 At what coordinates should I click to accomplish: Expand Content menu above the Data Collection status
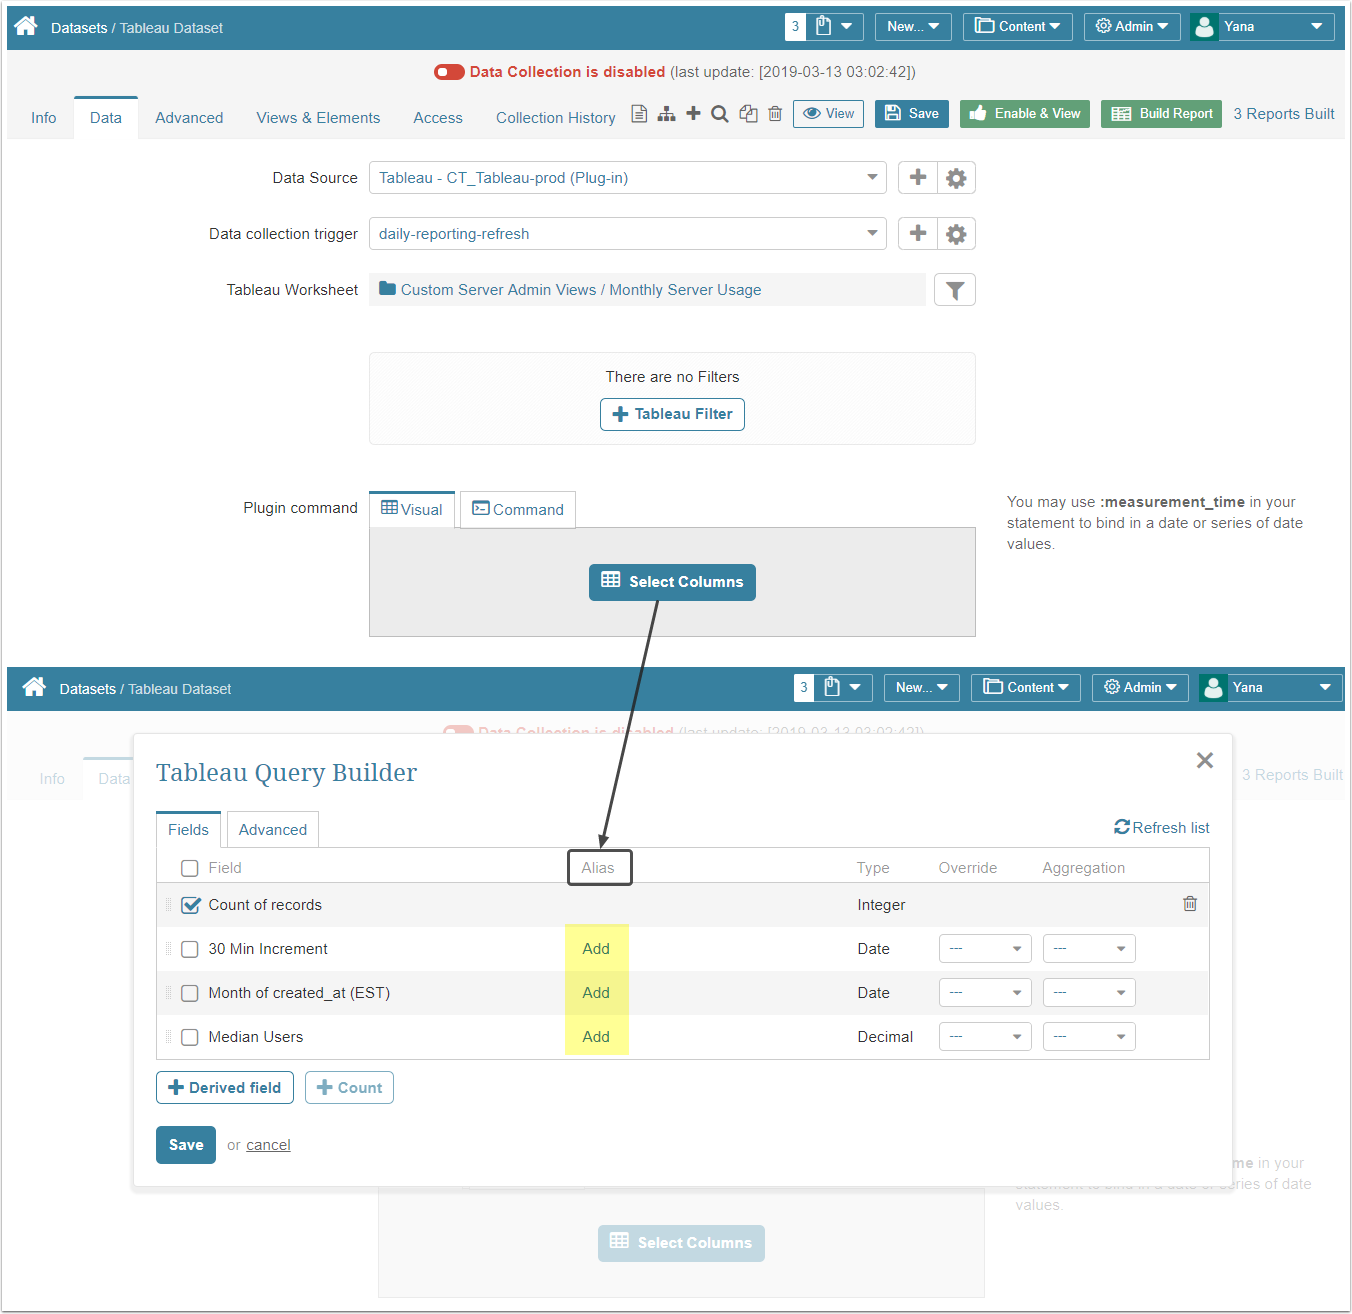(x=1018, y=27)
